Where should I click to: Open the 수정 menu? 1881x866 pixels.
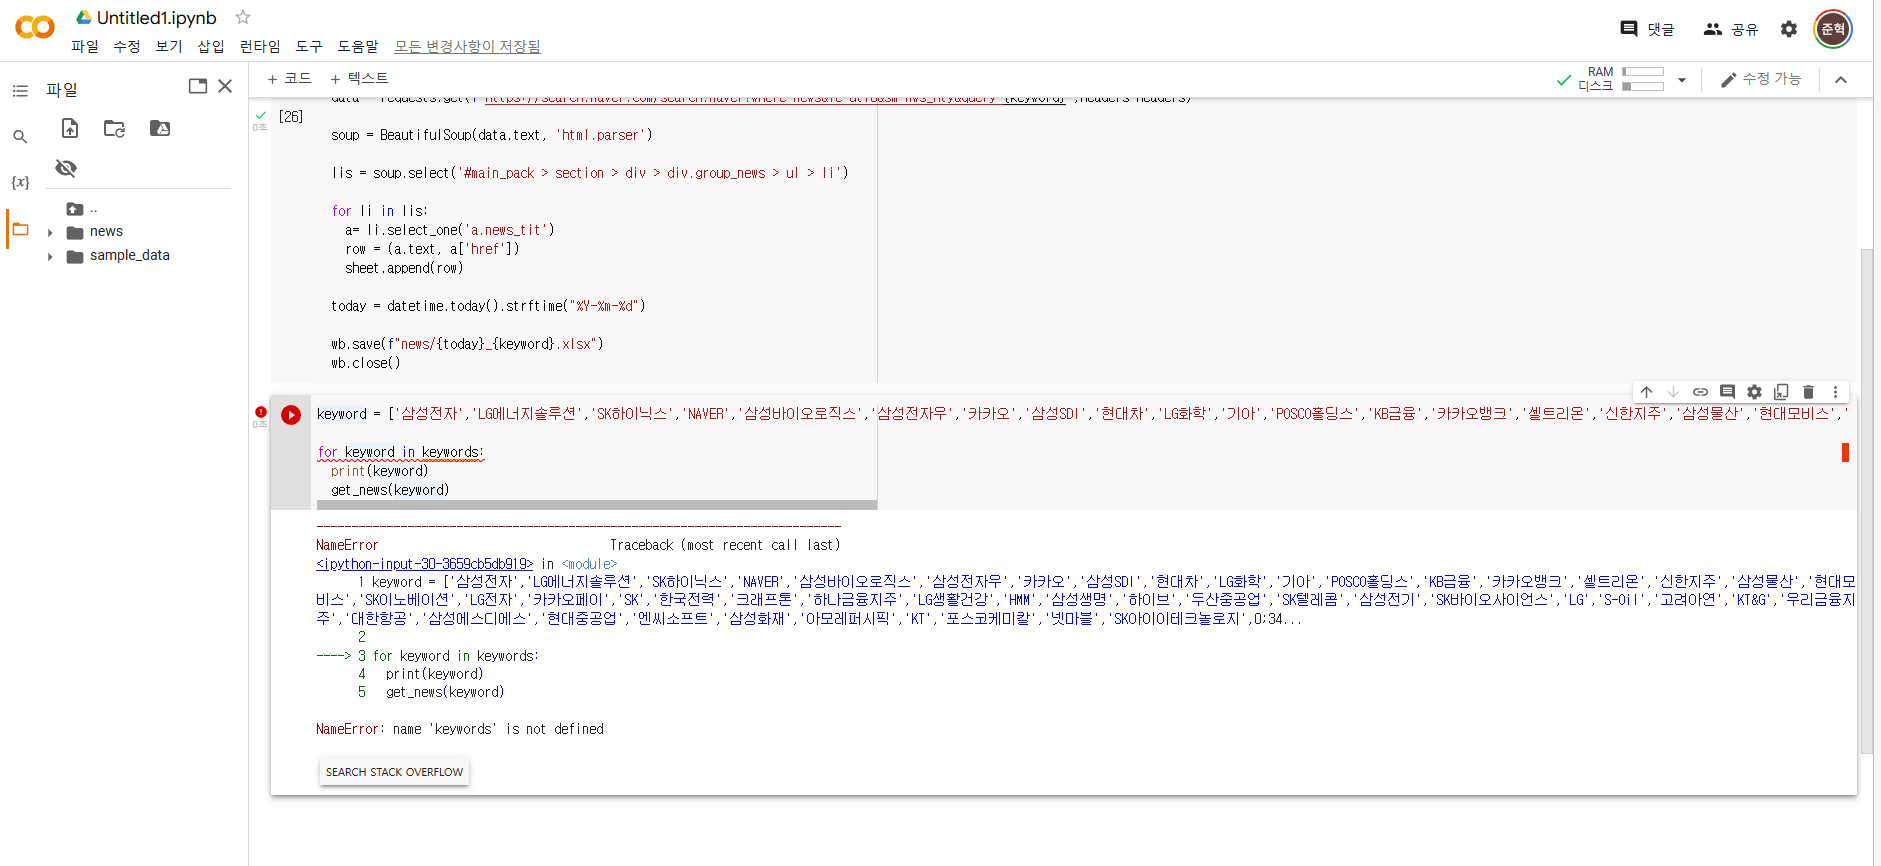click(x=127, y=46)
